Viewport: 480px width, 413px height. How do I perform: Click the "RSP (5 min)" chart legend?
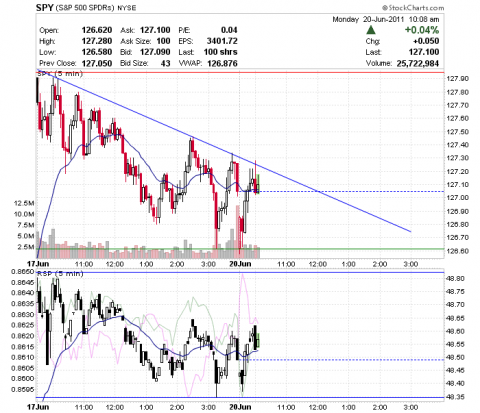(x=60, y=274)
